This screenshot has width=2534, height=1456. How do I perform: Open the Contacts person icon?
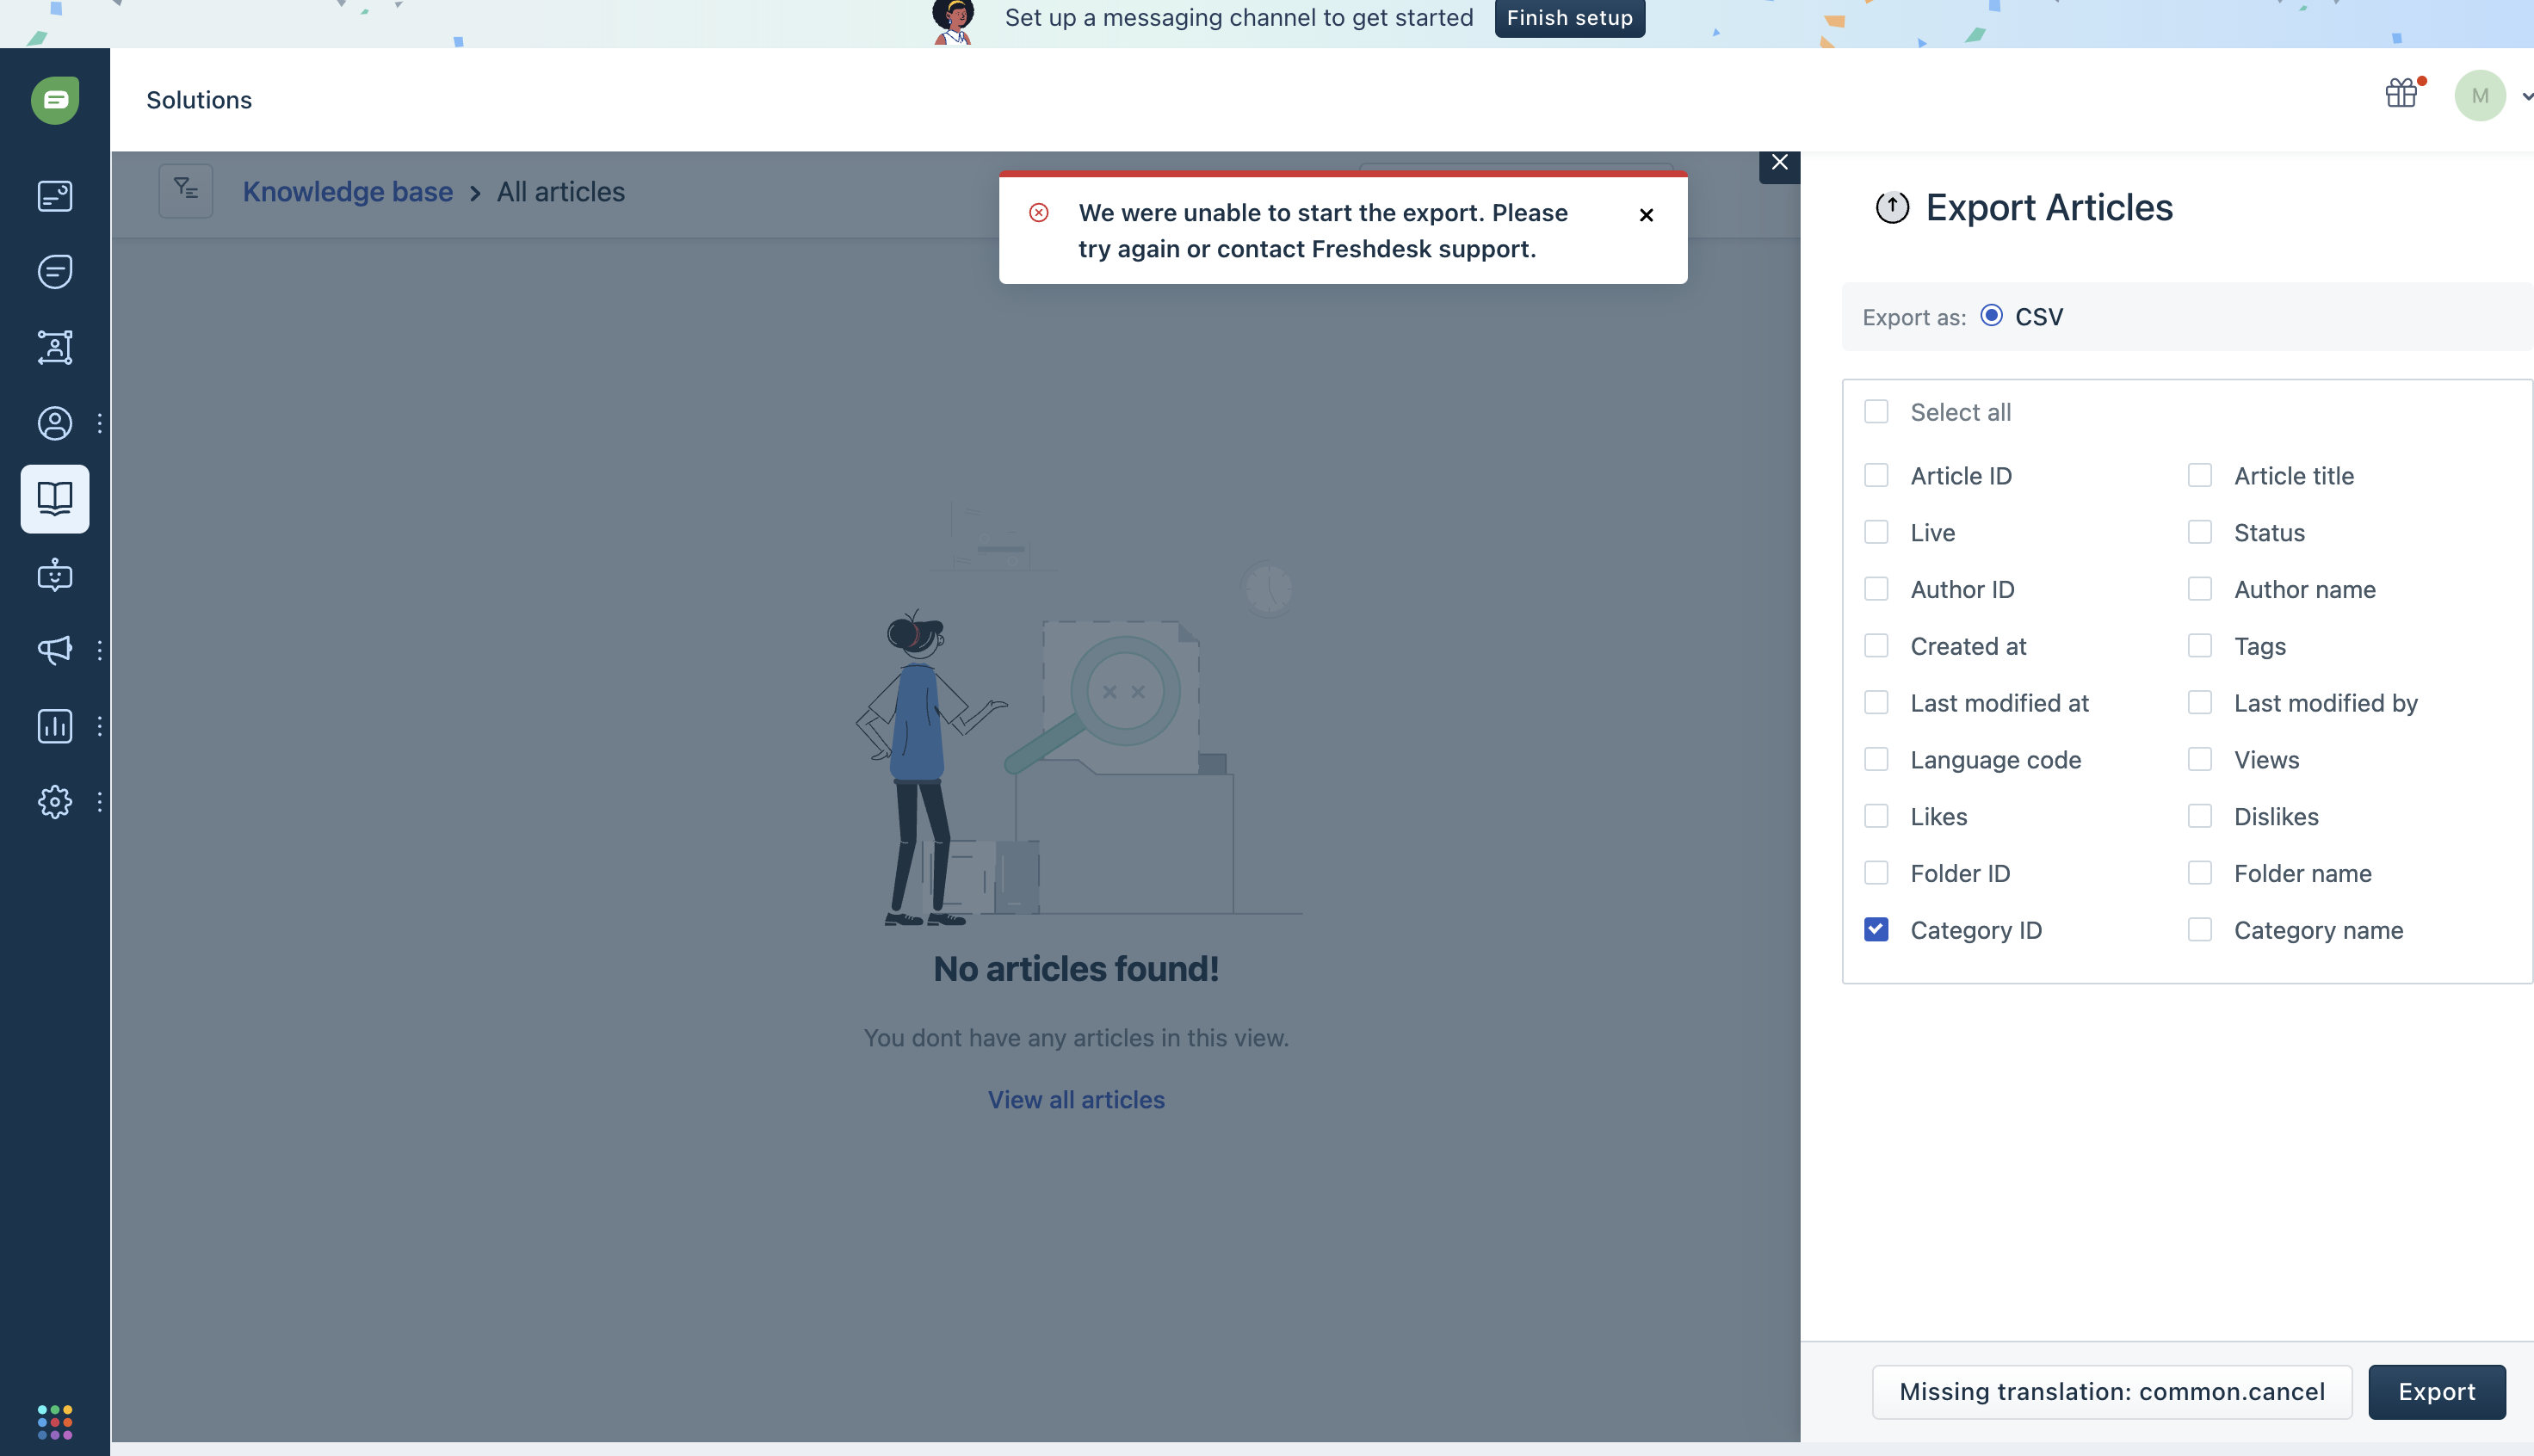click(x=55, y=423)
